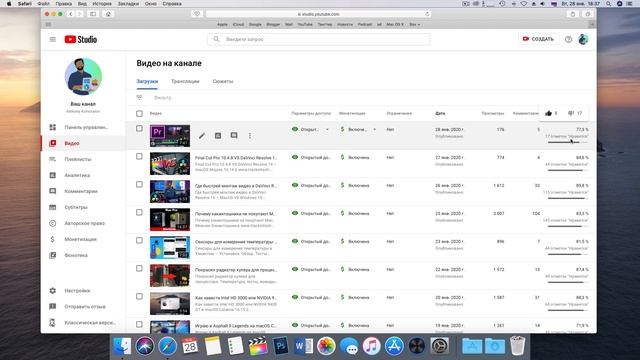The image size is (640, 360).
Task: Open the Trash in the dock
Action: (x=518, y=346)
